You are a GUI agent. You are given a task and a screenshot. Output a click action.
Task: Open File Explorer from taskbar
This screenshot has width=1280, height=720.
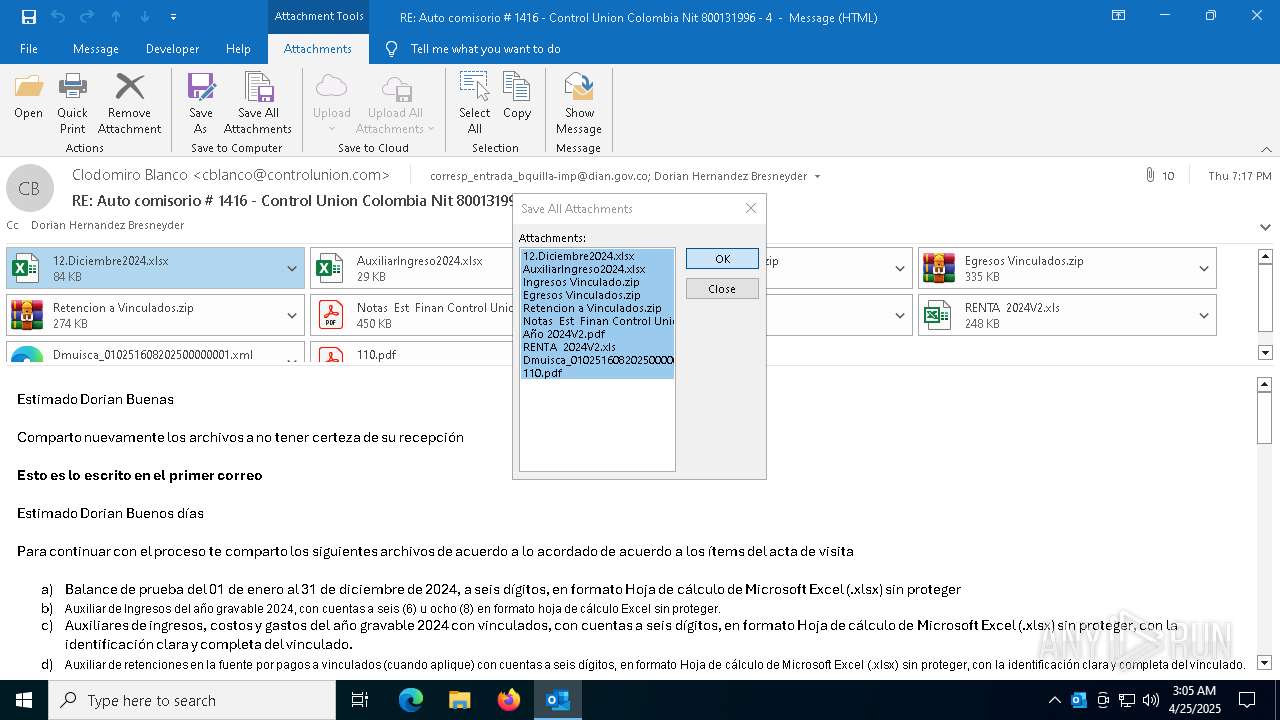pyautogui.click(x=459, y=700)
